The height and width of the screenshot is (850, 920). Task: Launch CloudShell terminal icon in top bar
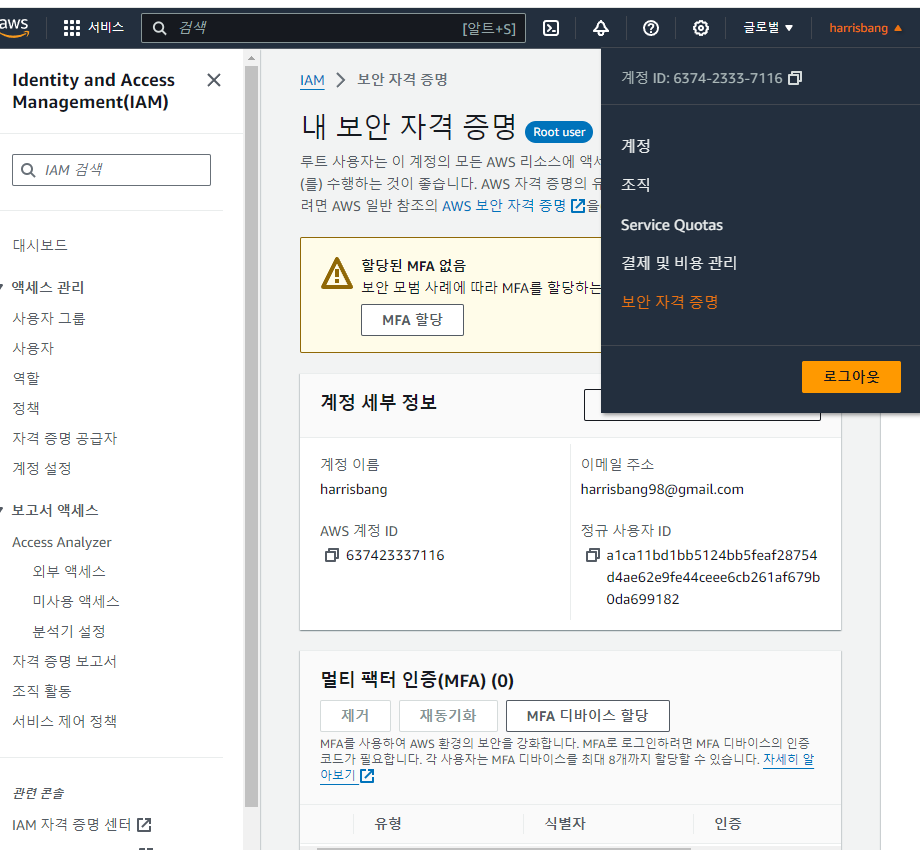pyautogui.click(x=550, y=28)
